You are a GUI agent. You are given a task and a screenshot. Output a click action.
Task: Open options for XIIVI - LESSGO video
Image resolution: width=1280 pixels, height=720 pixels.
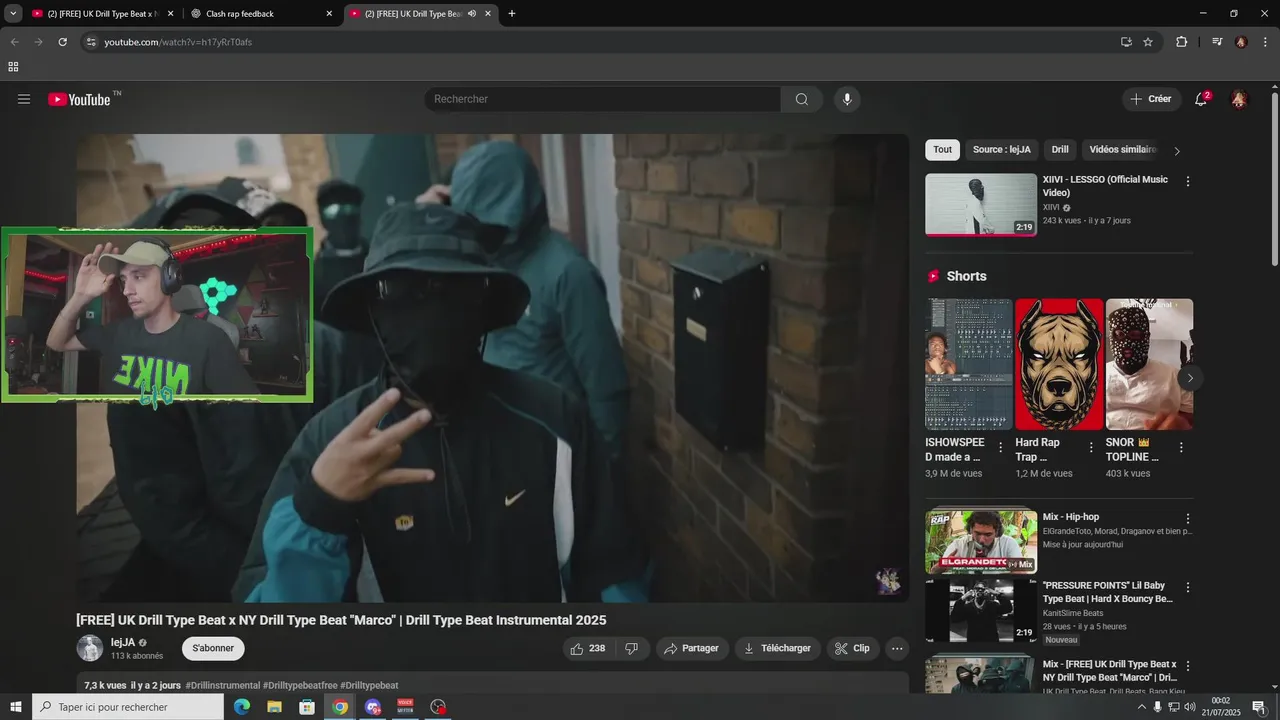click(1188, 181)
